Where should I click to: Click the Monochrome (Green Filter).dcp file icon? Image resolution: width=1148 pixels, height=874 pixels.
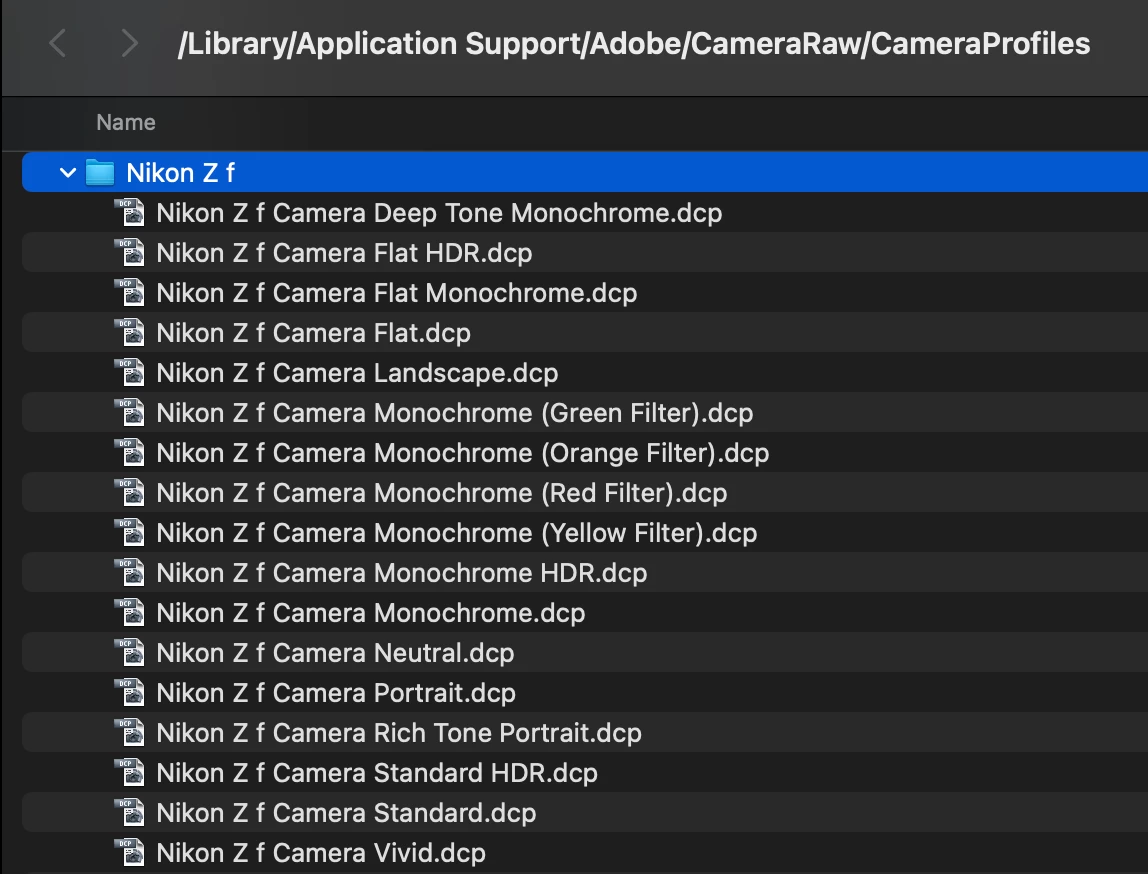[130, 413]
